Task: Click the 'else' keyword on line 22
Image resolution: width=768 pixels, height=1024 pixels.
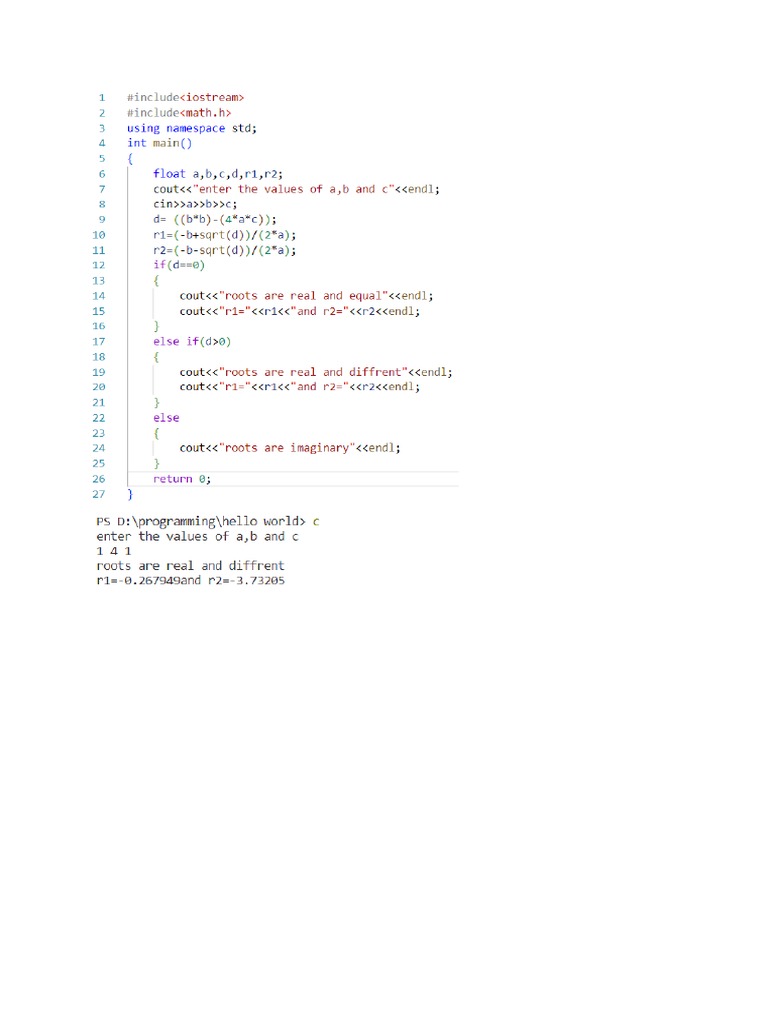Action: (166, 418)
